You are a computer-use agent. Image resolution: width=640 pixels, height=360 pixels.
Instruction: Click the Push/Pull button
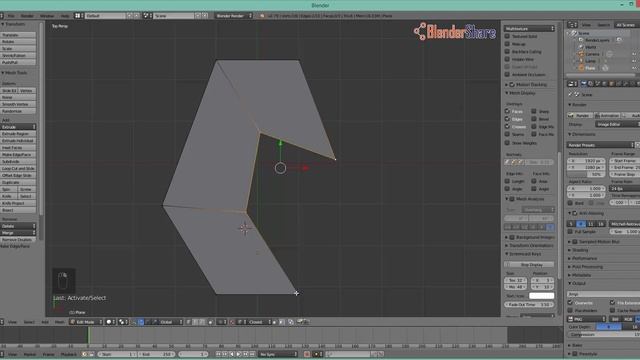18,62
